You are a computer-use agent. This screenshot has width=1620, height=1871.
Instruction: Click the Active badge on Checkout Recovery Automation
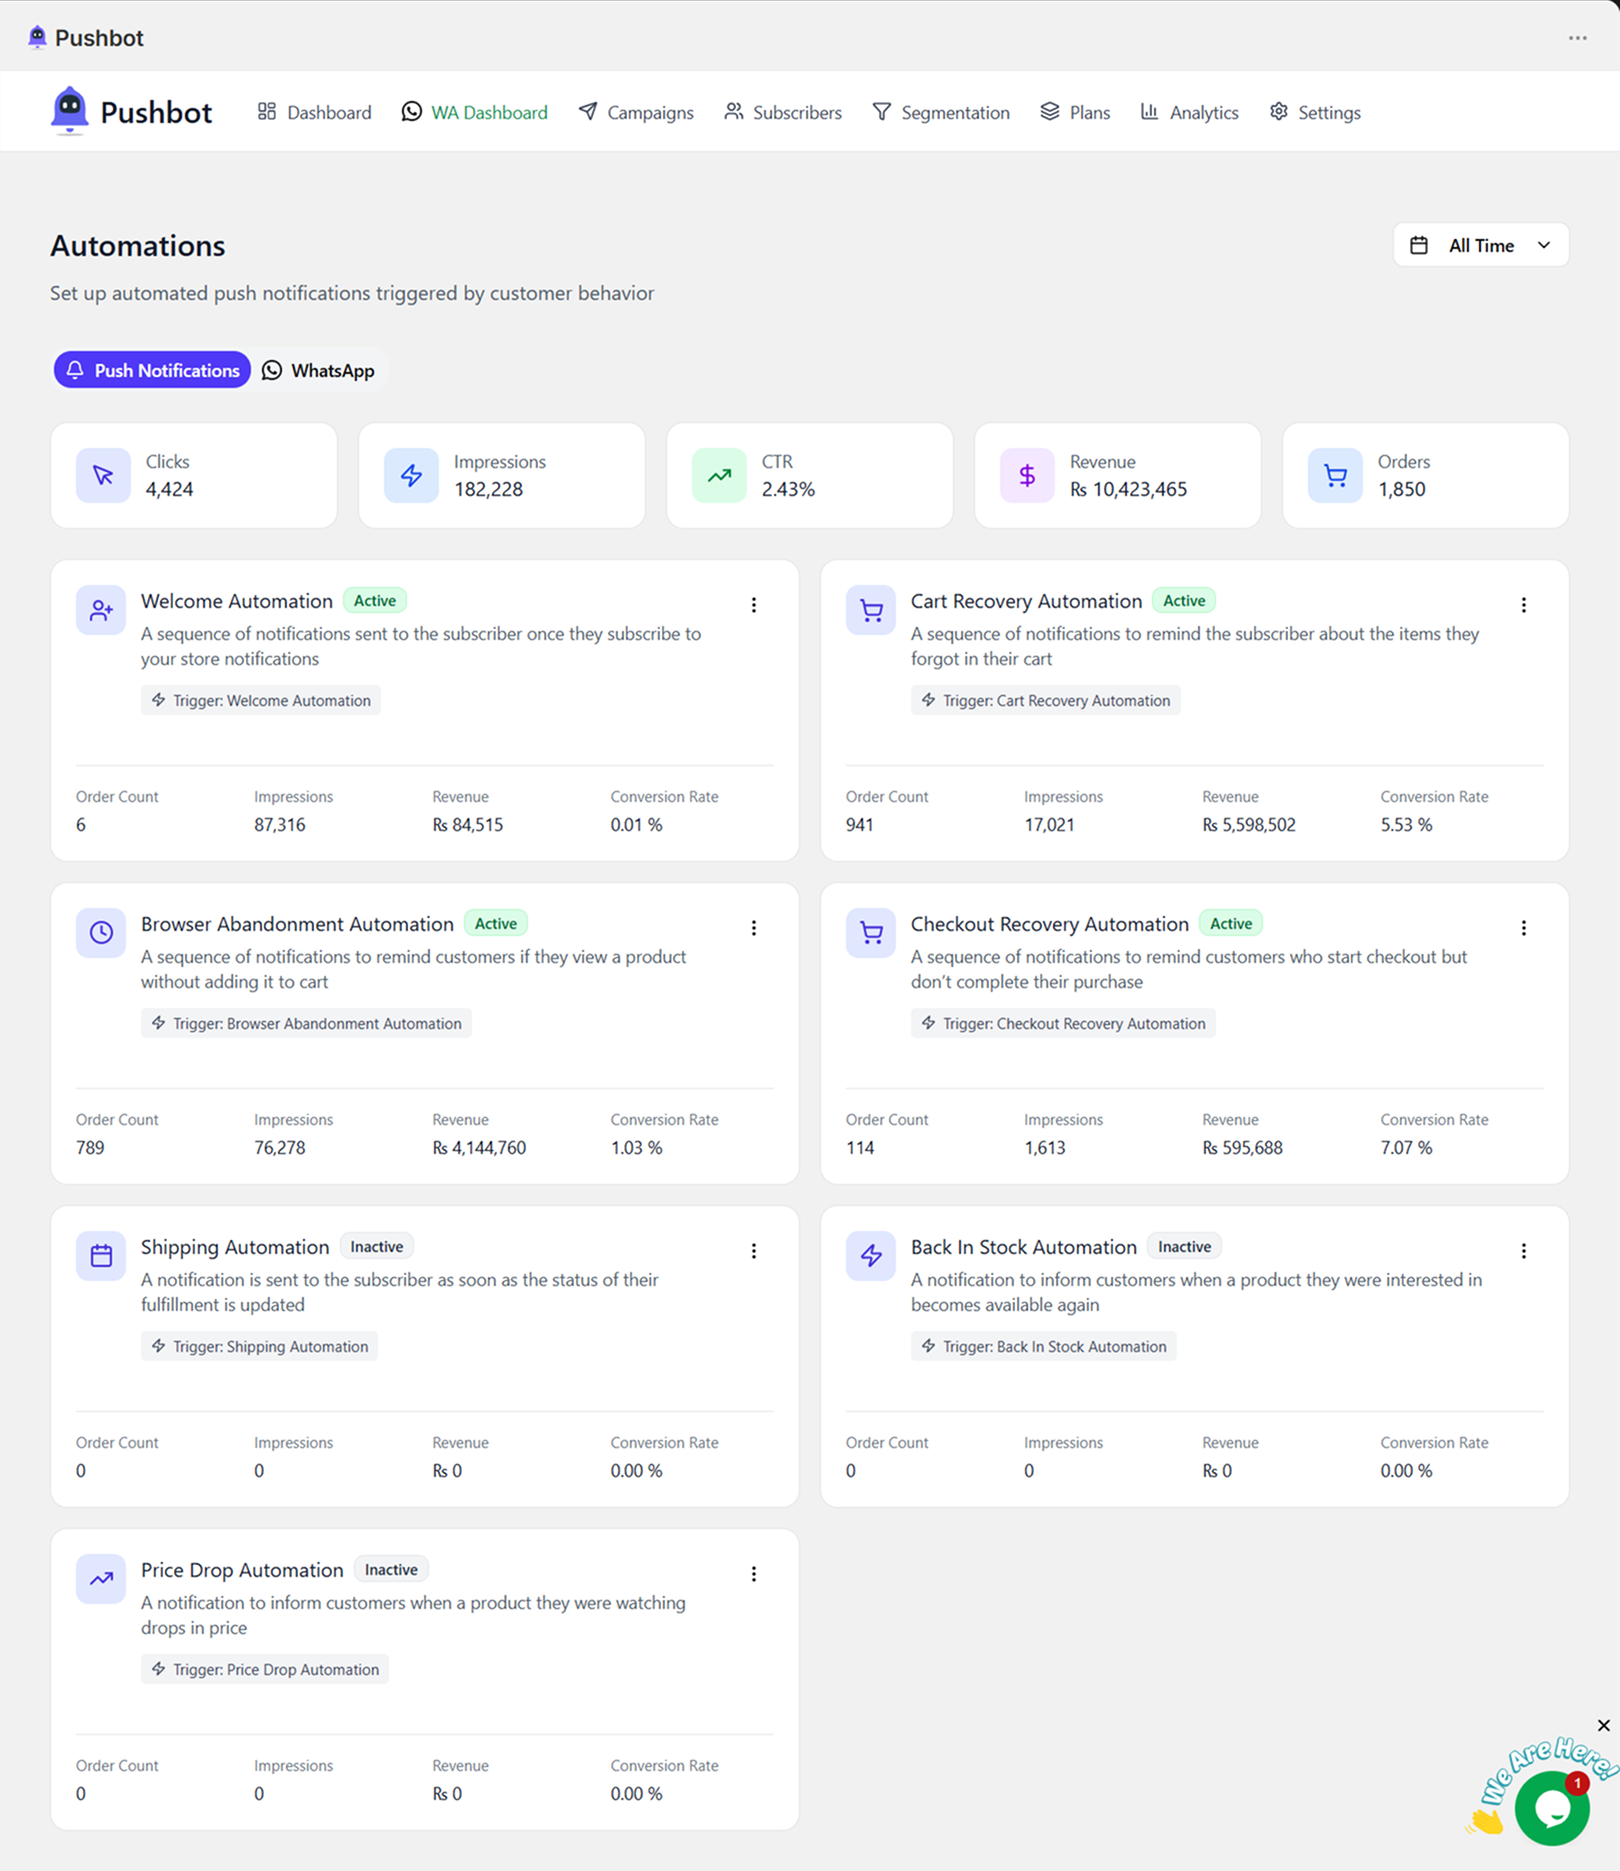tap(1231, 924)
